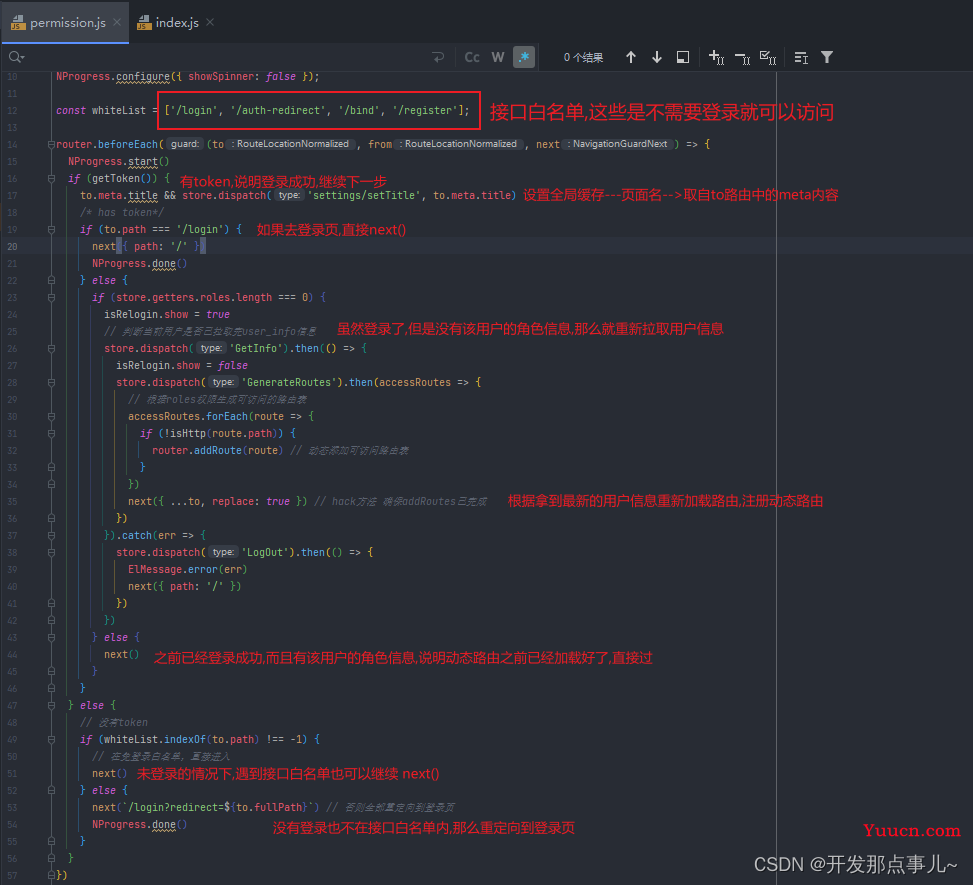Image resolution: width=973 pixels, height=885 pixels.
Task: Go to next occurrence with down arrow
Action: [657, 57]
